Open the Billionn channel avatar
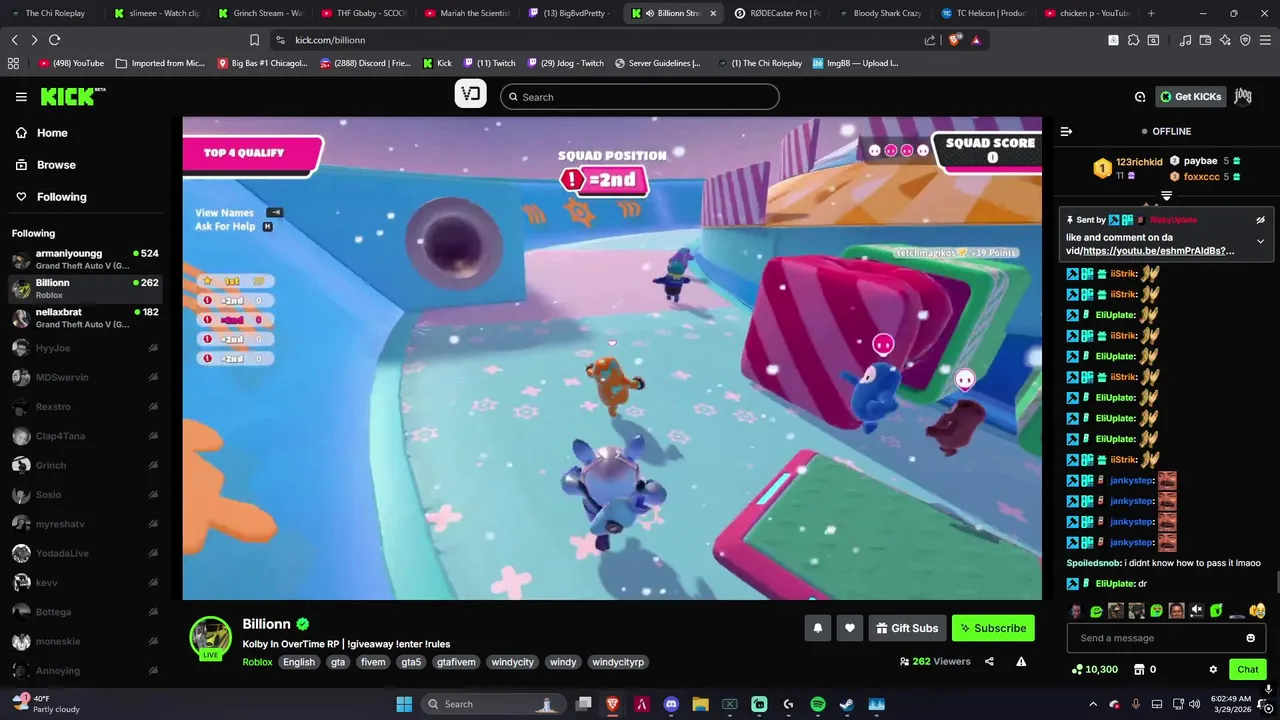The height and width of the screenshot is (720, 1280). (x=210, y=637)
